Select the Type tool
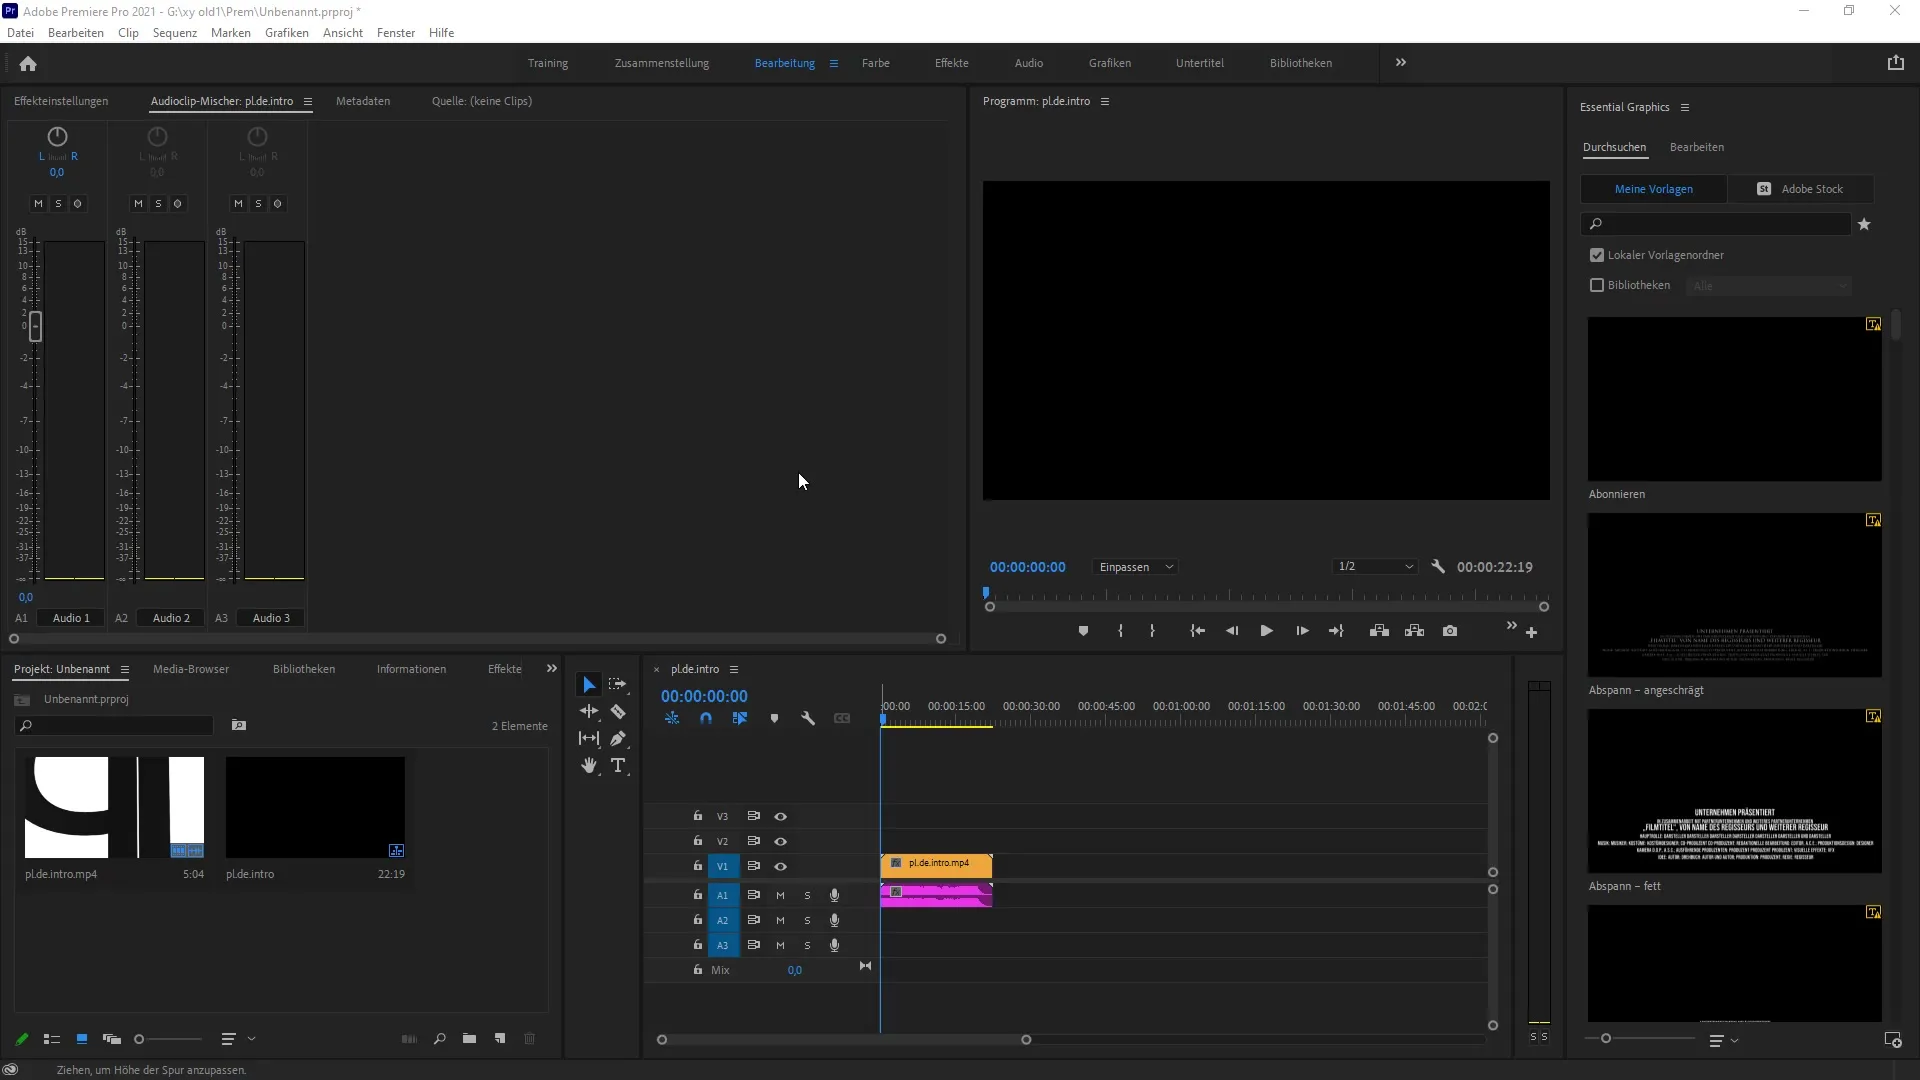The image size is (1920, 1080). 618,766
